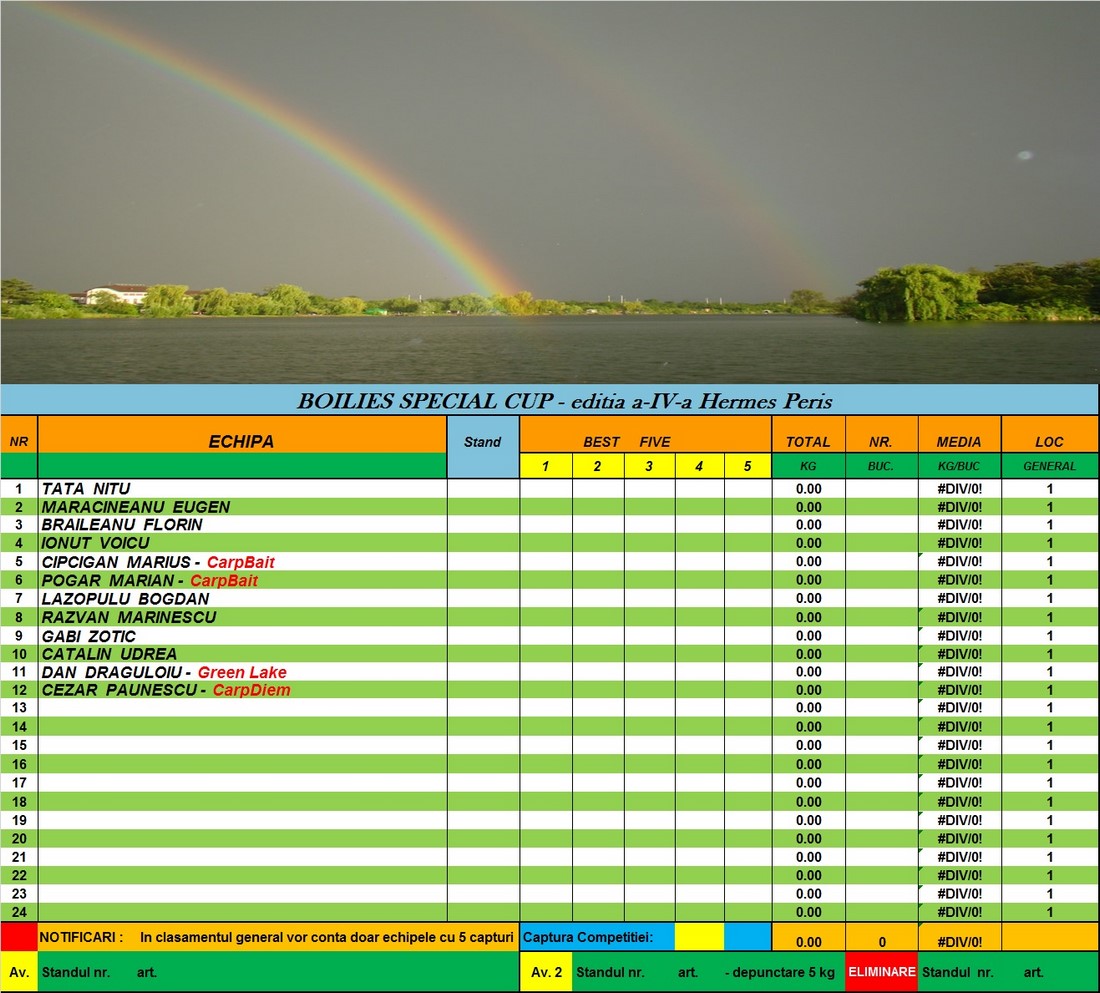Click the BEST FIVE header
The height and width of the screenshot is (993, 1100).
tap(627, 441)
